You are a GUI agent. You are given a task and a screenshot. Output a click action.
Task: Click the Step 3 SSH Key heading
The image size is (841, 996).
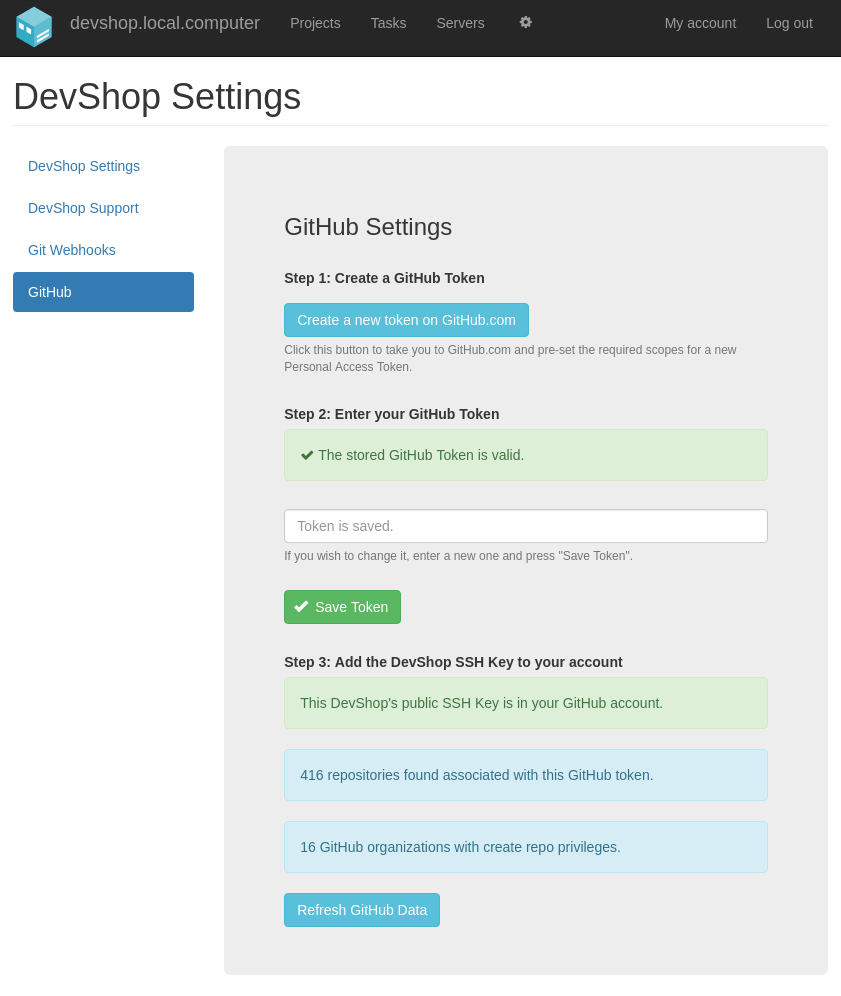pyautogui.click(x=454, y=662)
